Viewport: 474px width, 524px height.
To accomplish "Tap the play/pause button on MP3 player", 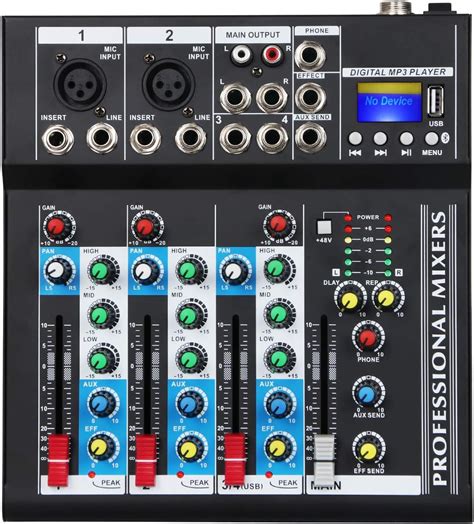I will point(406,138).
